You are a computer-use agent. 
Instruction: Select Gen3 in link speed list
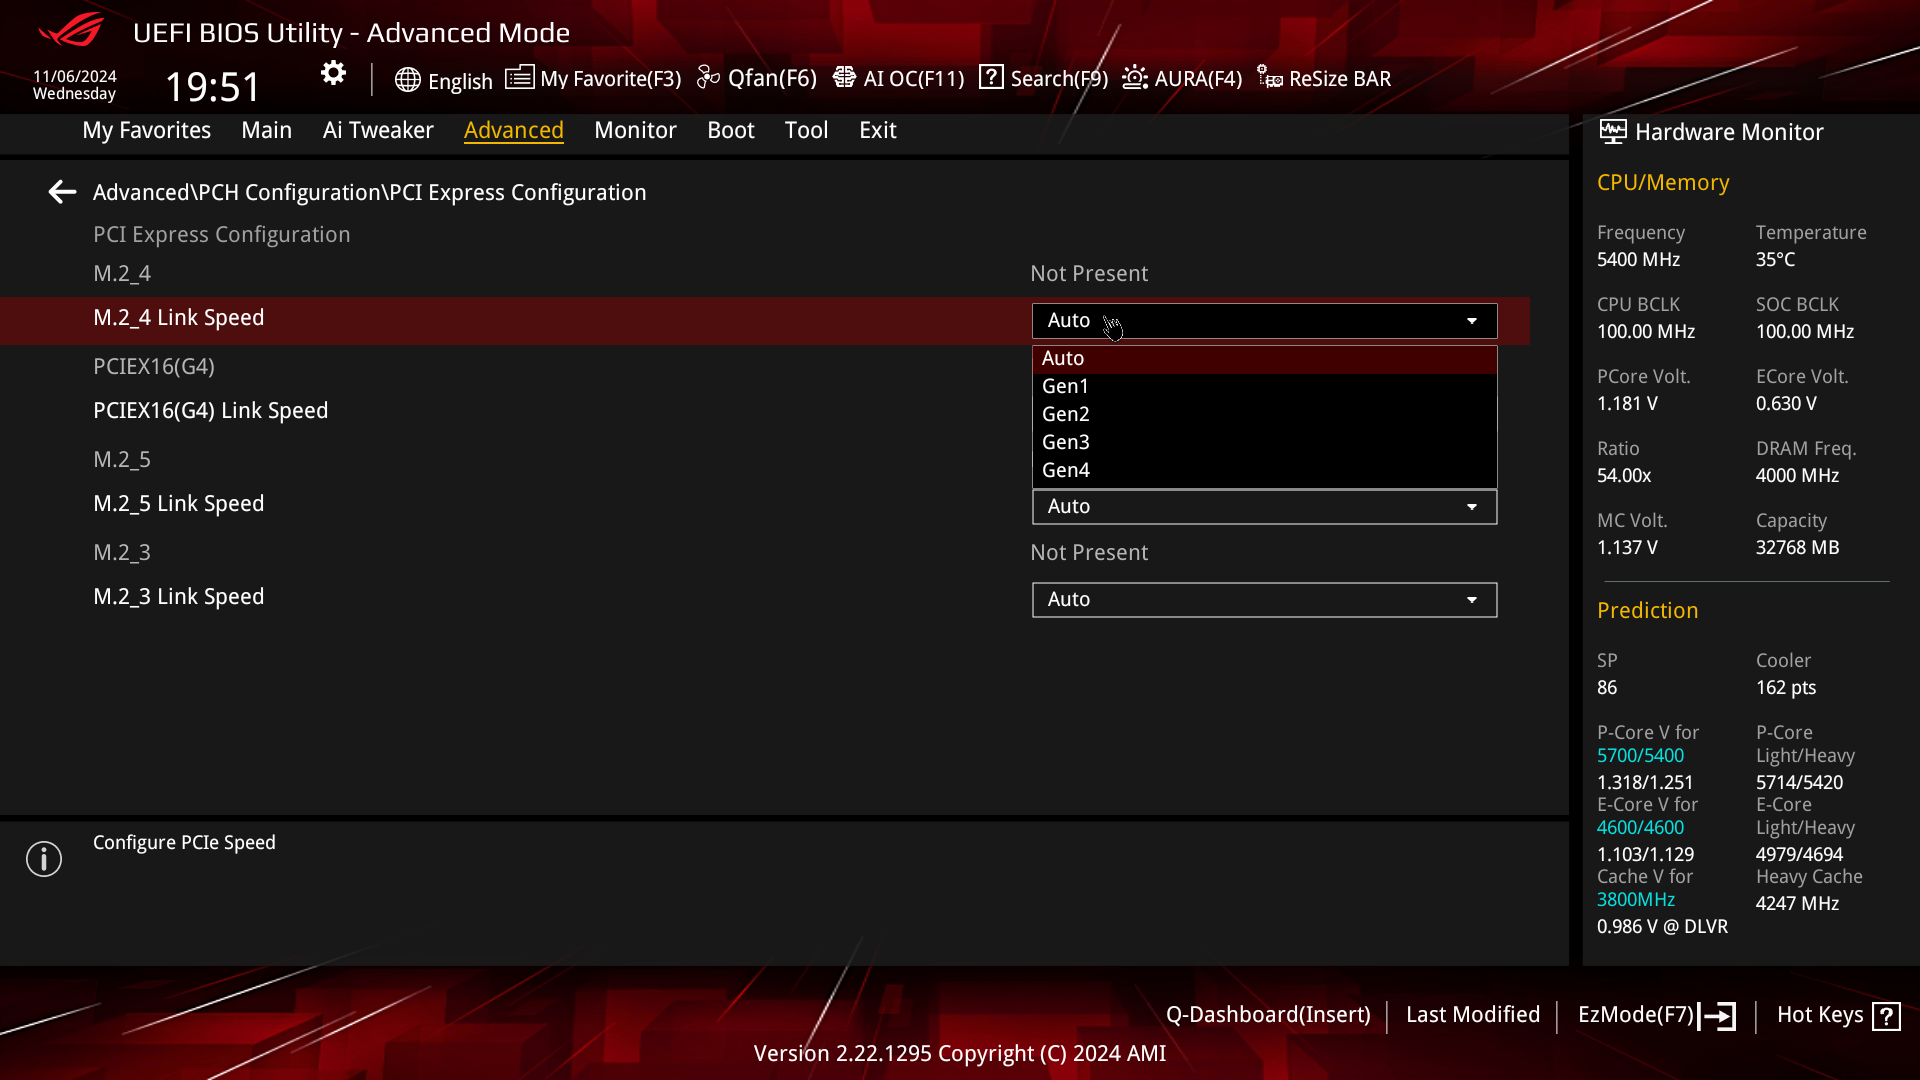(x=1066, y=442)
